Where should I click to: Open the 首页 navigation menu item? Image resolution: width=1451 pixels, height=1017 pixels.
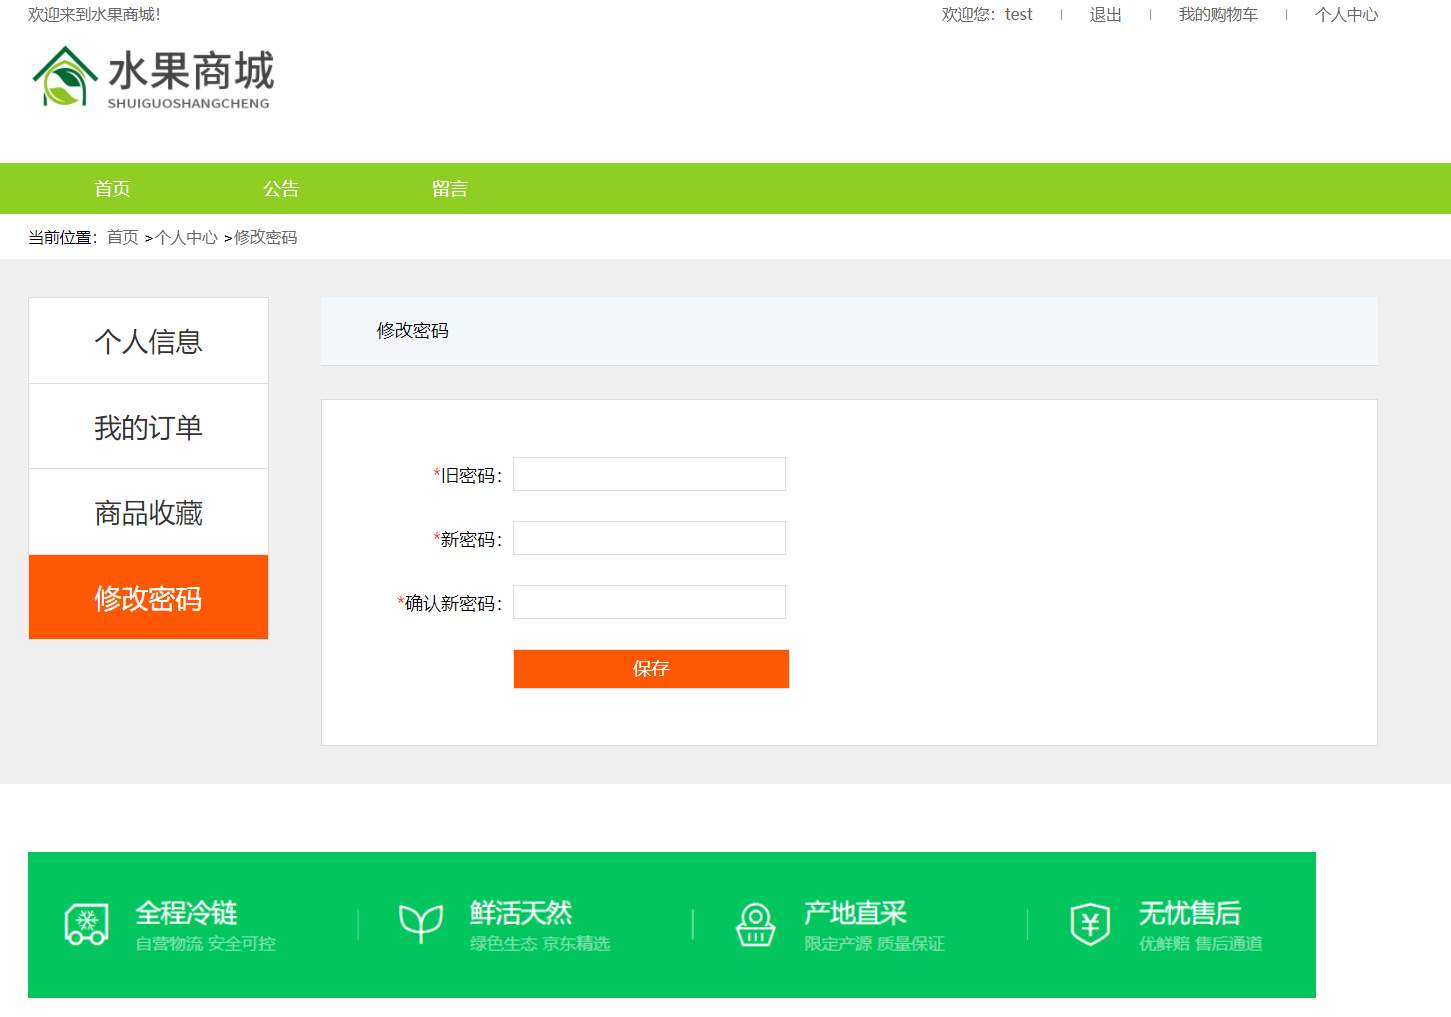click(x=112, y=189)
